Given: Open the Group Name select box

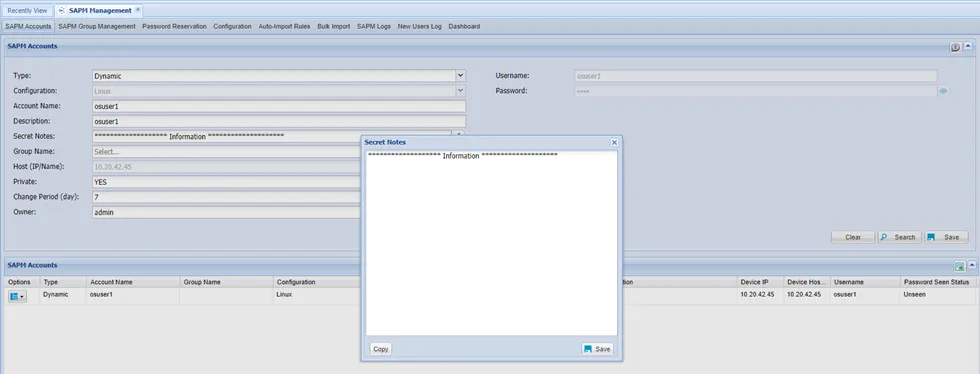Looking at the screenshot, I should 226,151.
